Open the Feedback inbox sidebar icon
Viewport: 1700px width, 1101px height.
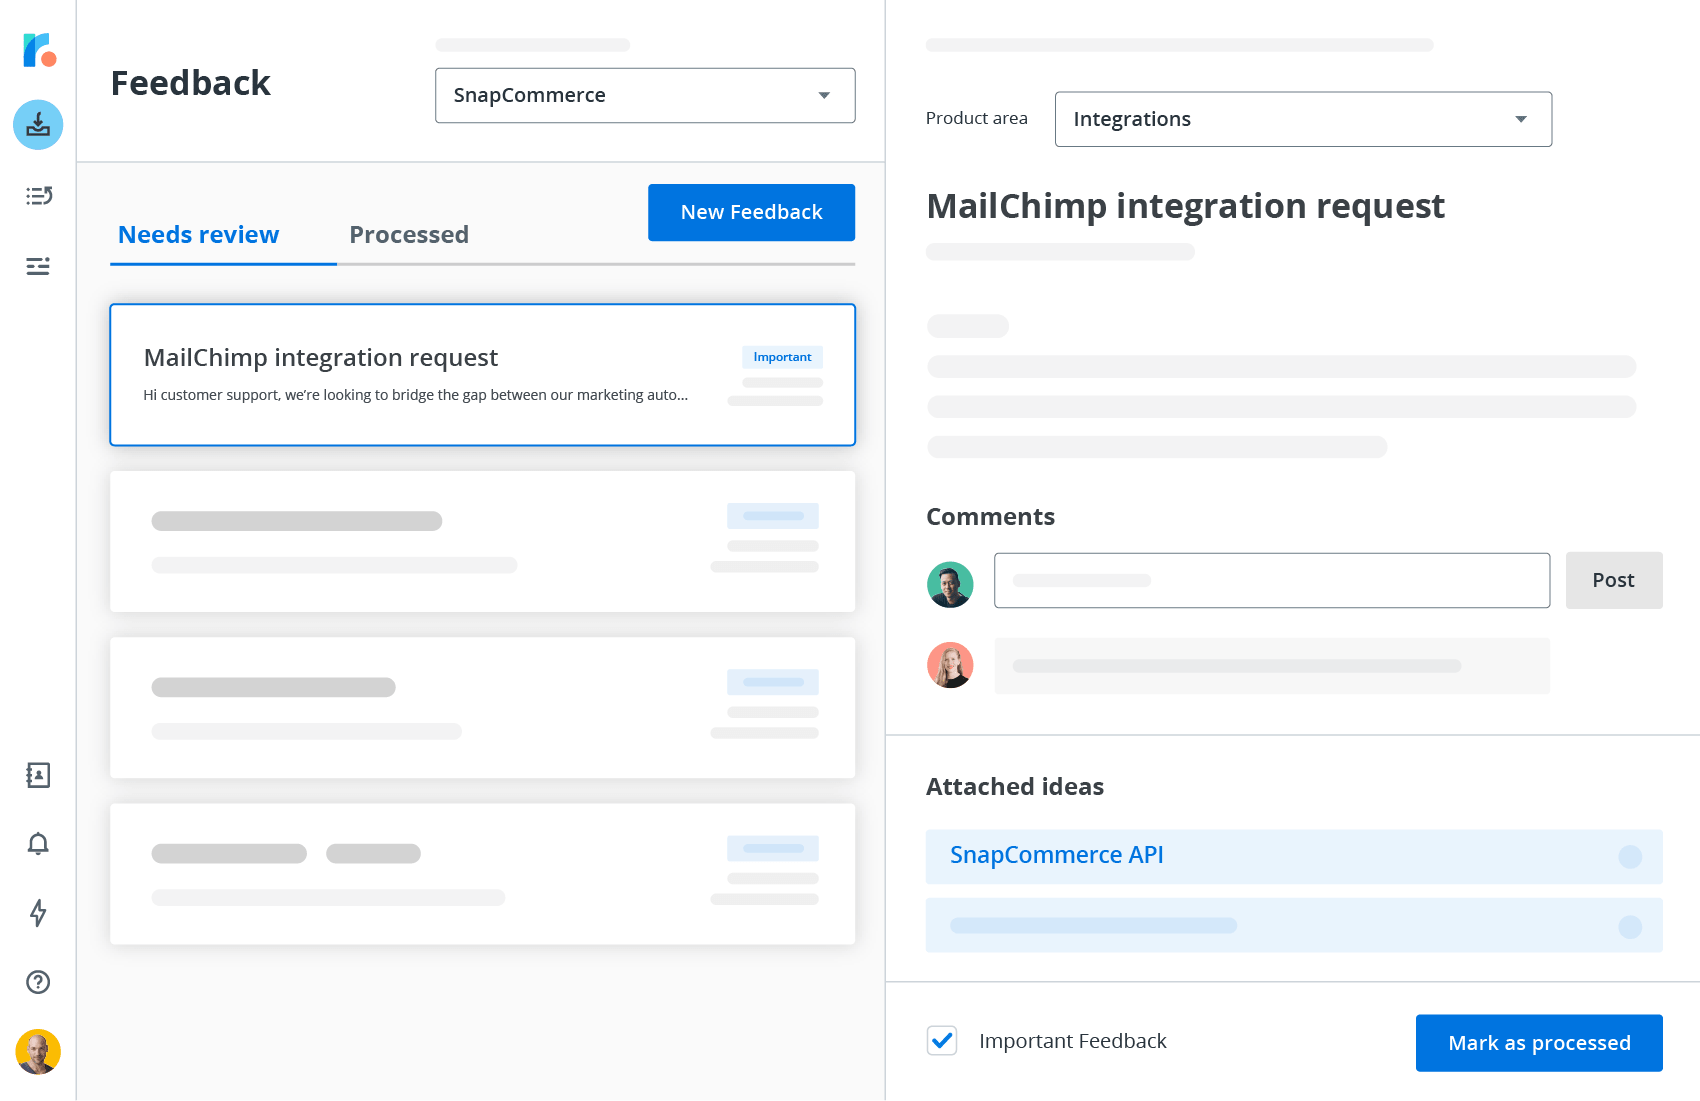click(38, 125)
